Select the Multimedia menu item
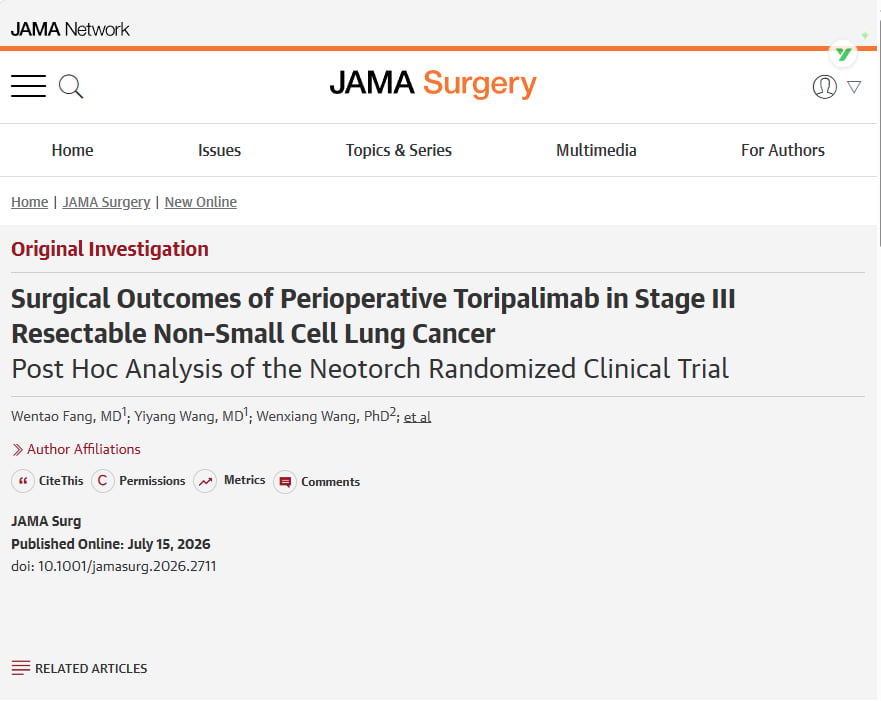 pyautogui.click(x=596, y=151)
